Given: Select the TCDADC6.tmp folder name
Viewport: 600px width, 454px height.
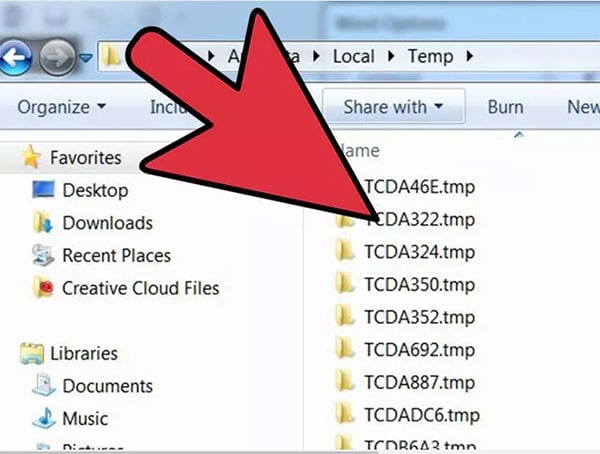Looking at the screenshot, I should (422, 415).
